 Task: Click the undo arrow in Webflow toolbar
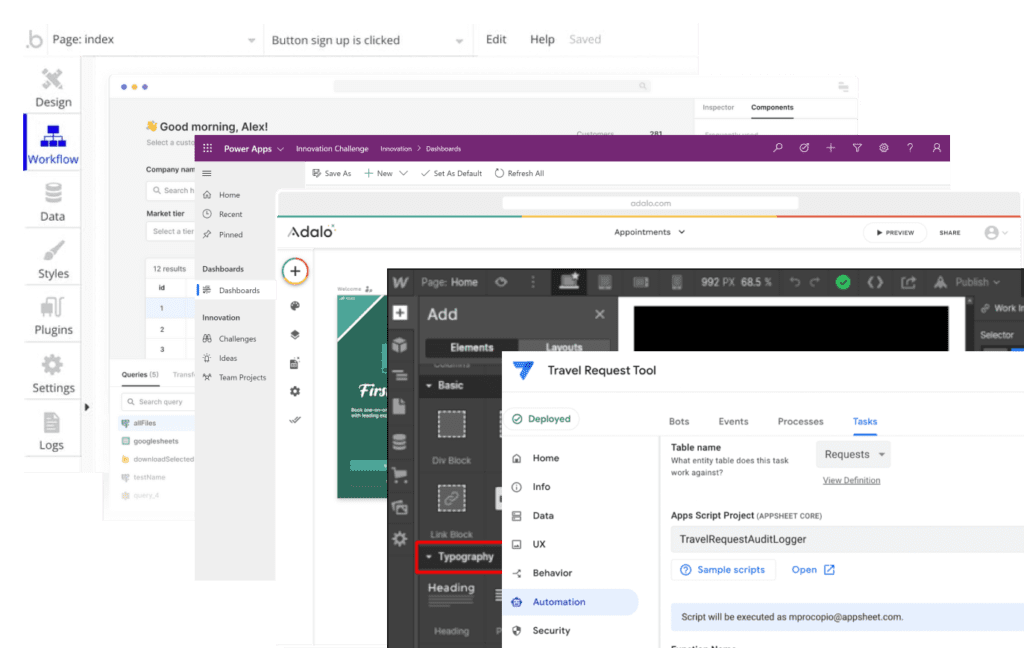(x=795, y=282)
